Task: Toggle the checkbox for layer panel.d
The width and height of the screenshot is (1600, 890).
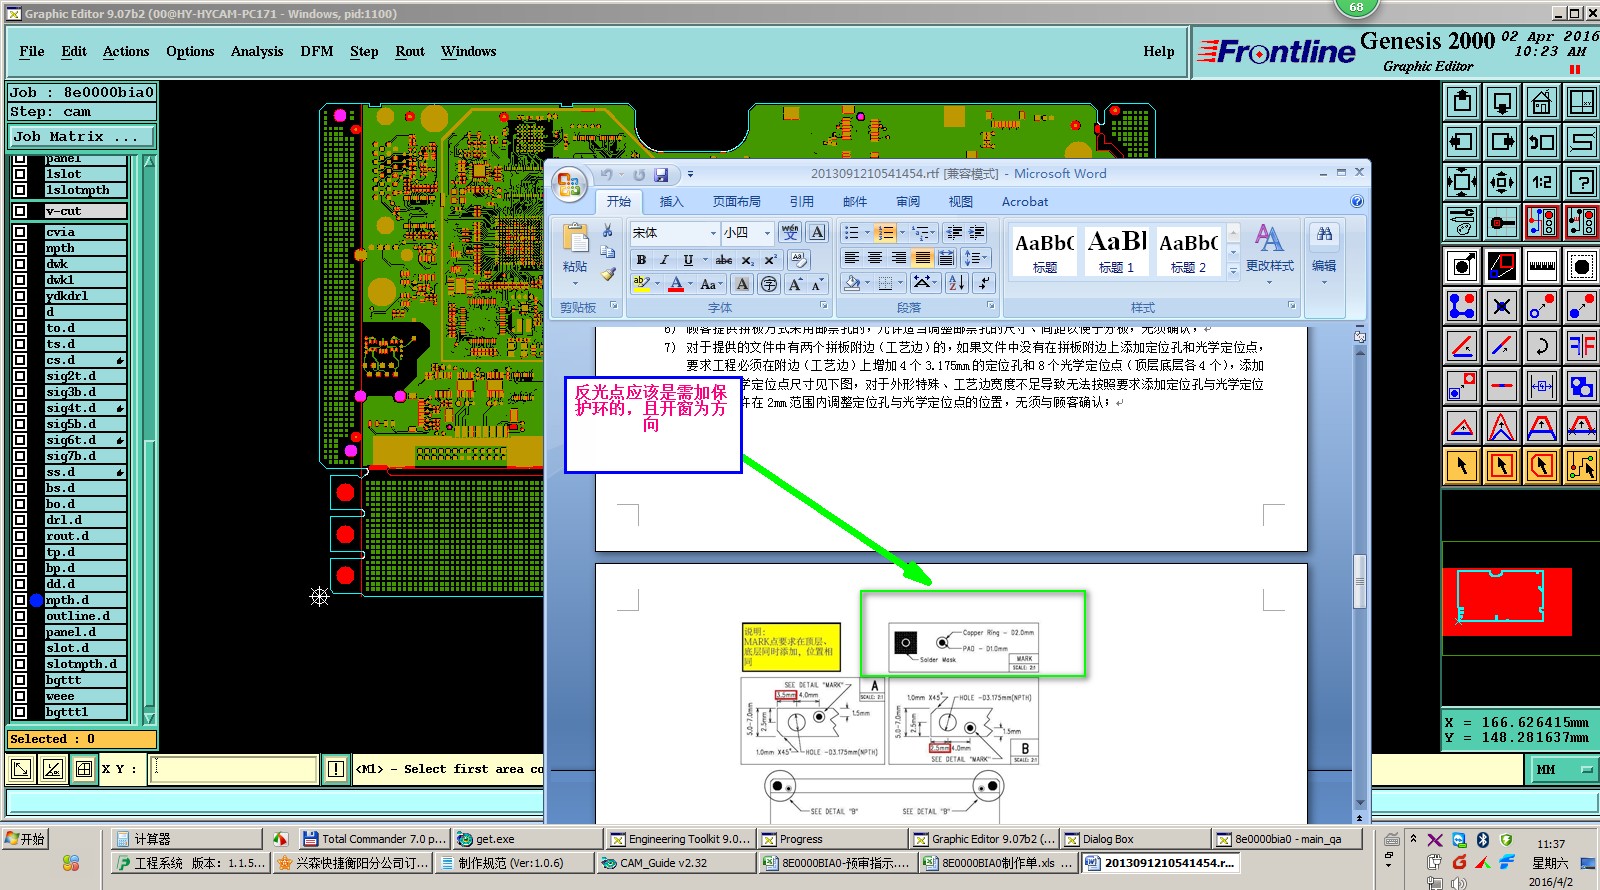Action: [20, 632]
